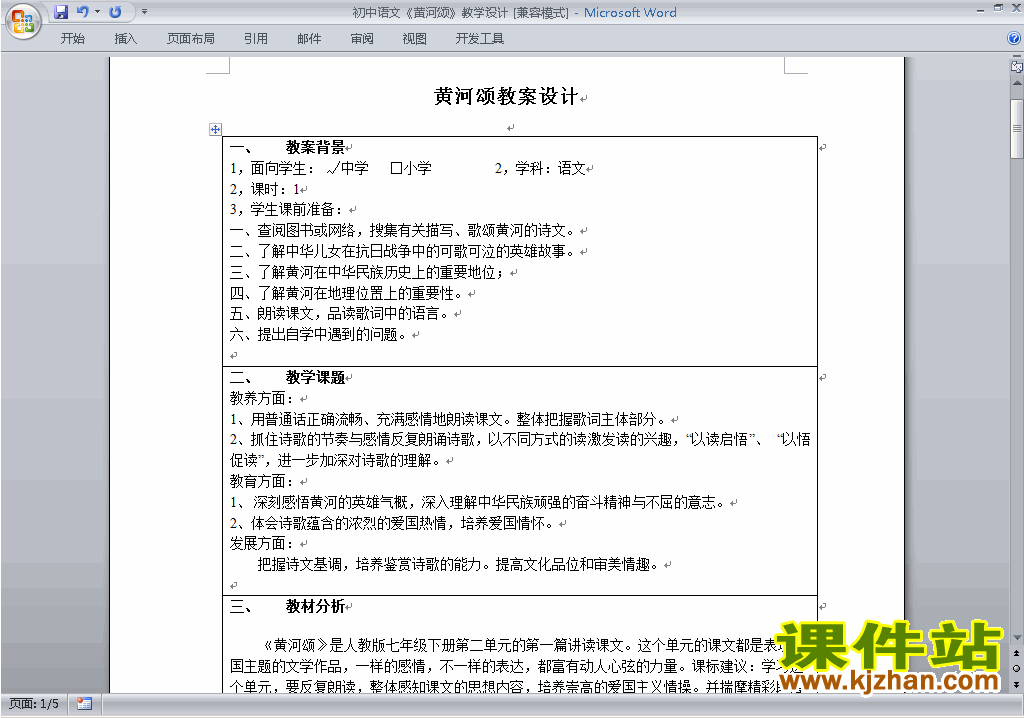Click line 发展方面：
The image size is (1024, 718).
262,544
